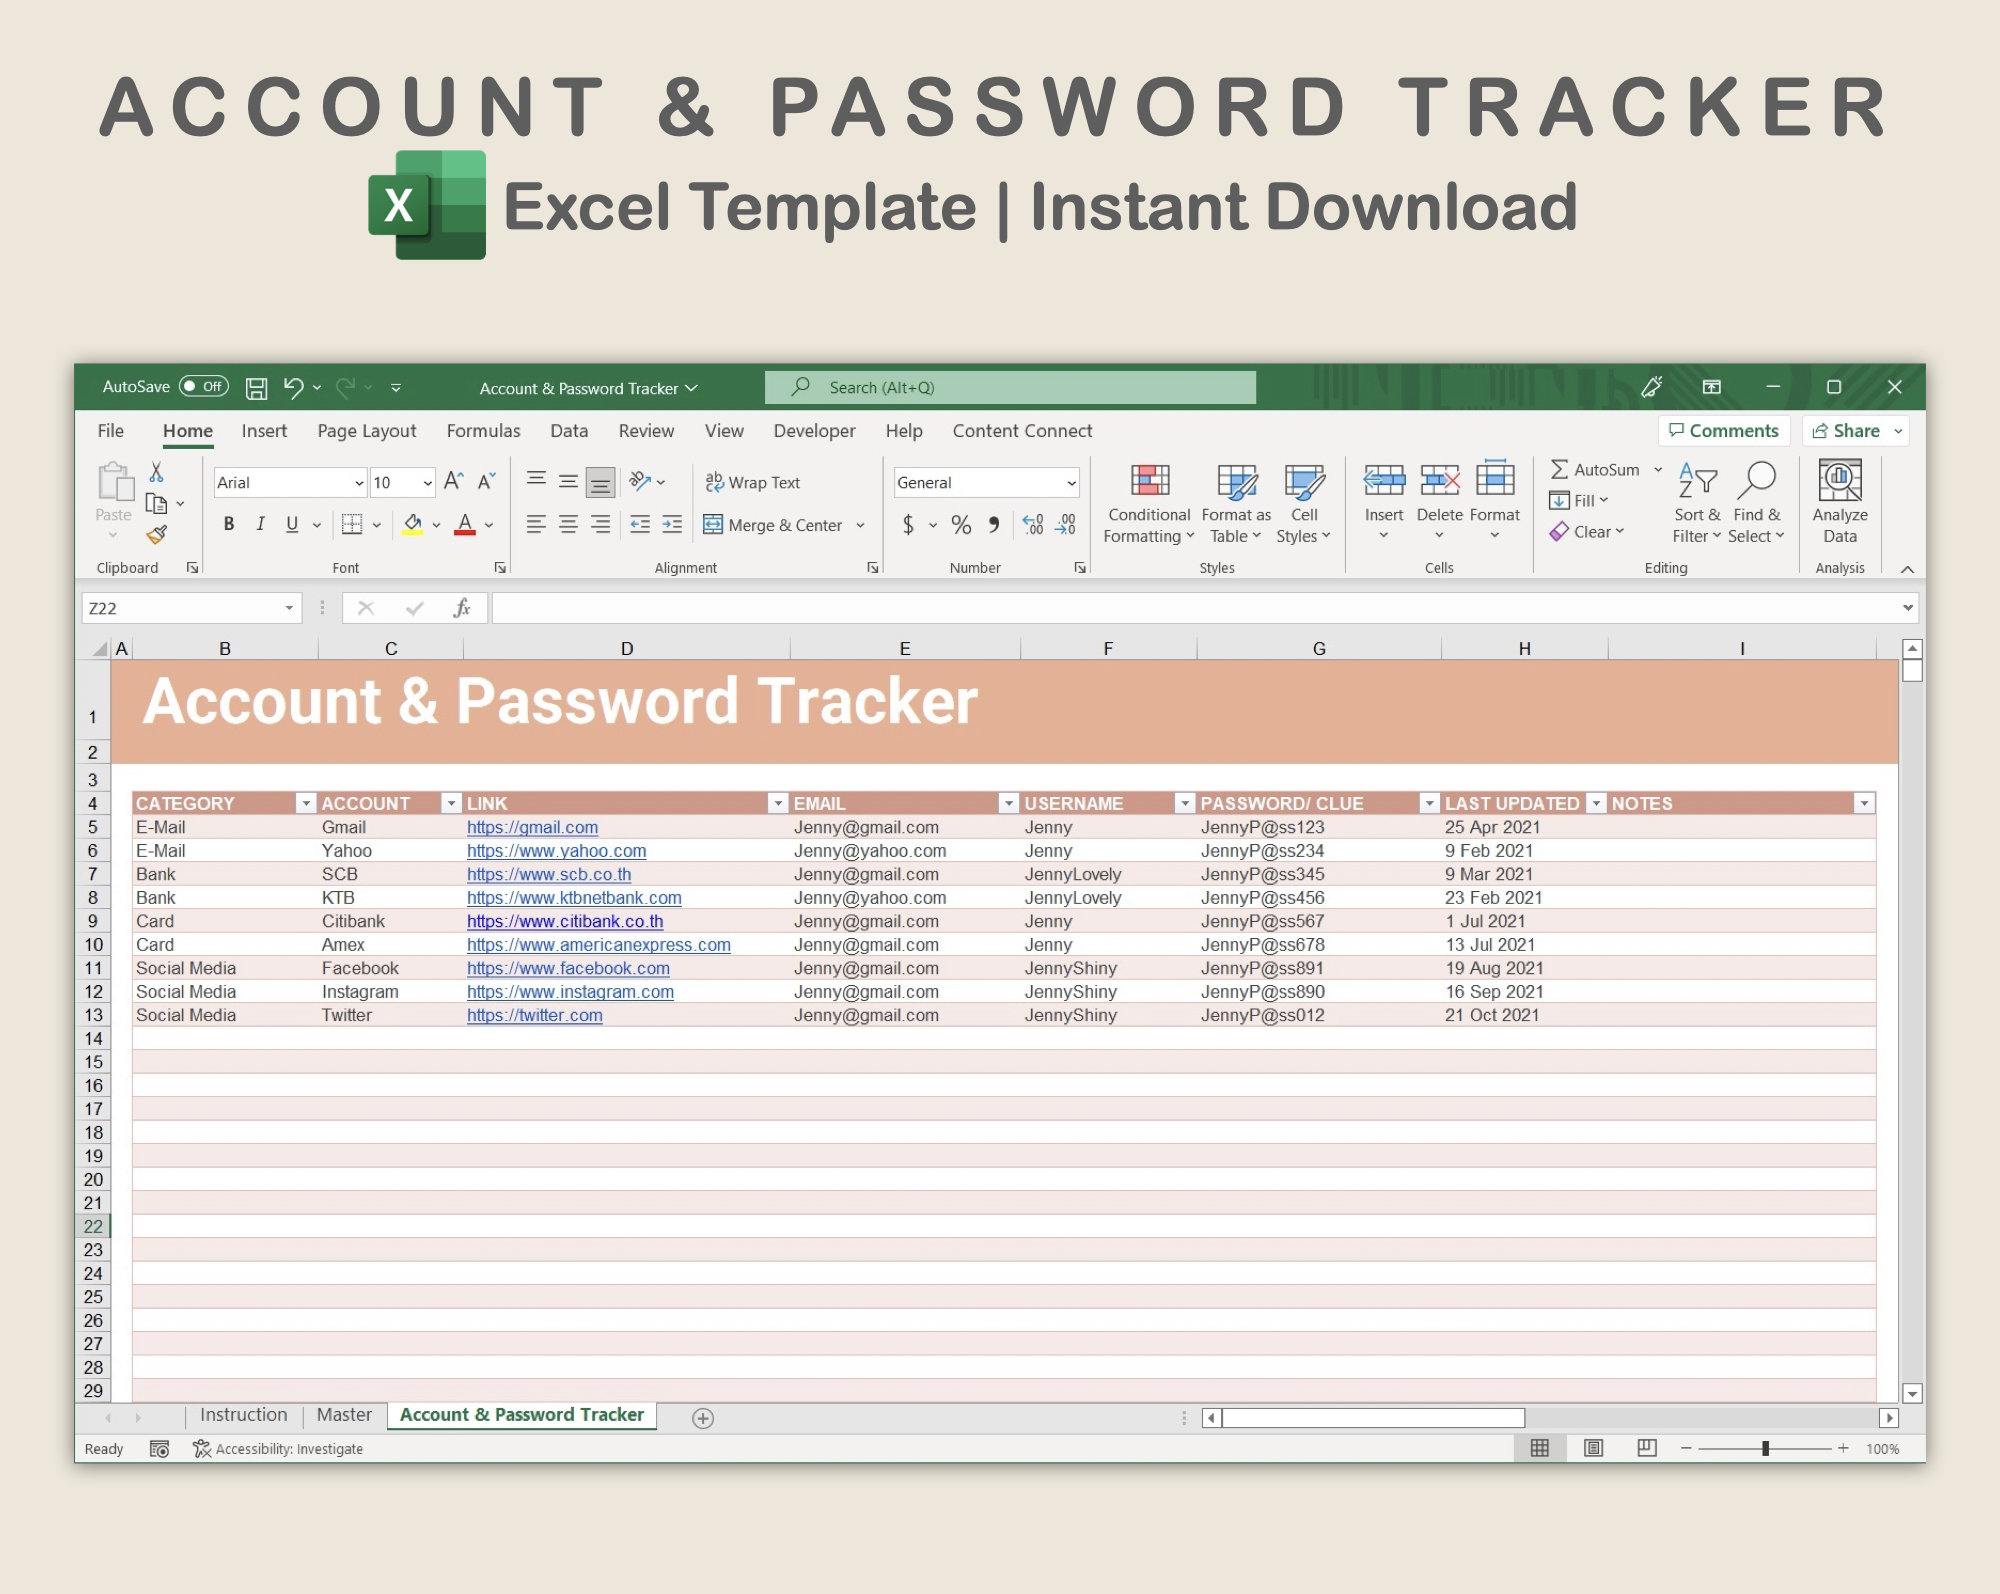The height and width of the screenshot is (1594, 2000).
Task: Click the Save icon in title bar
Action: coord(257,388)
